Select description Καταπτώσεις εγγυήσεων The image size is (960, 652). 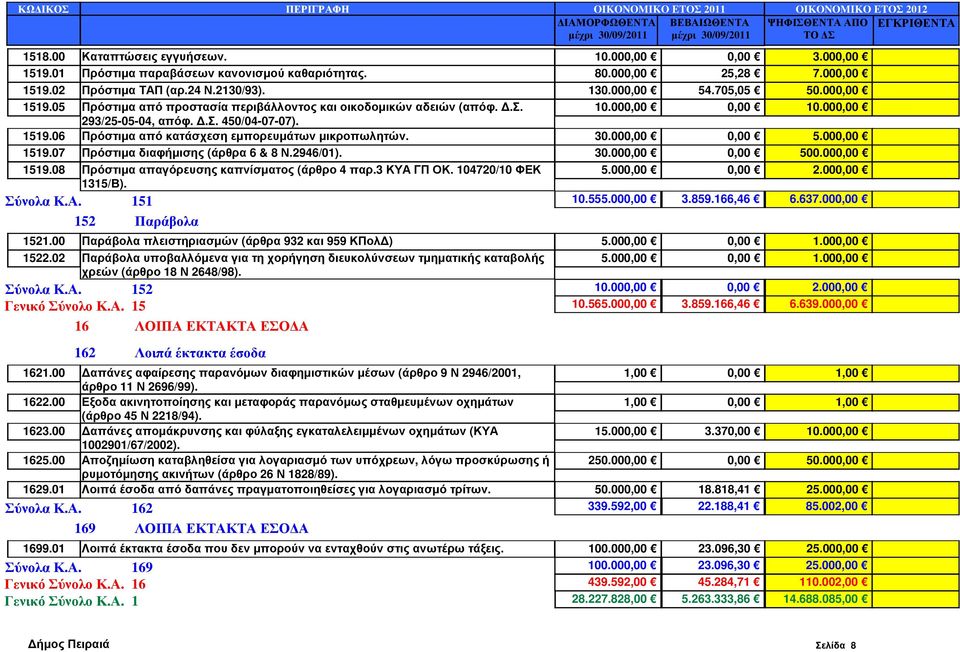(154, 57)
